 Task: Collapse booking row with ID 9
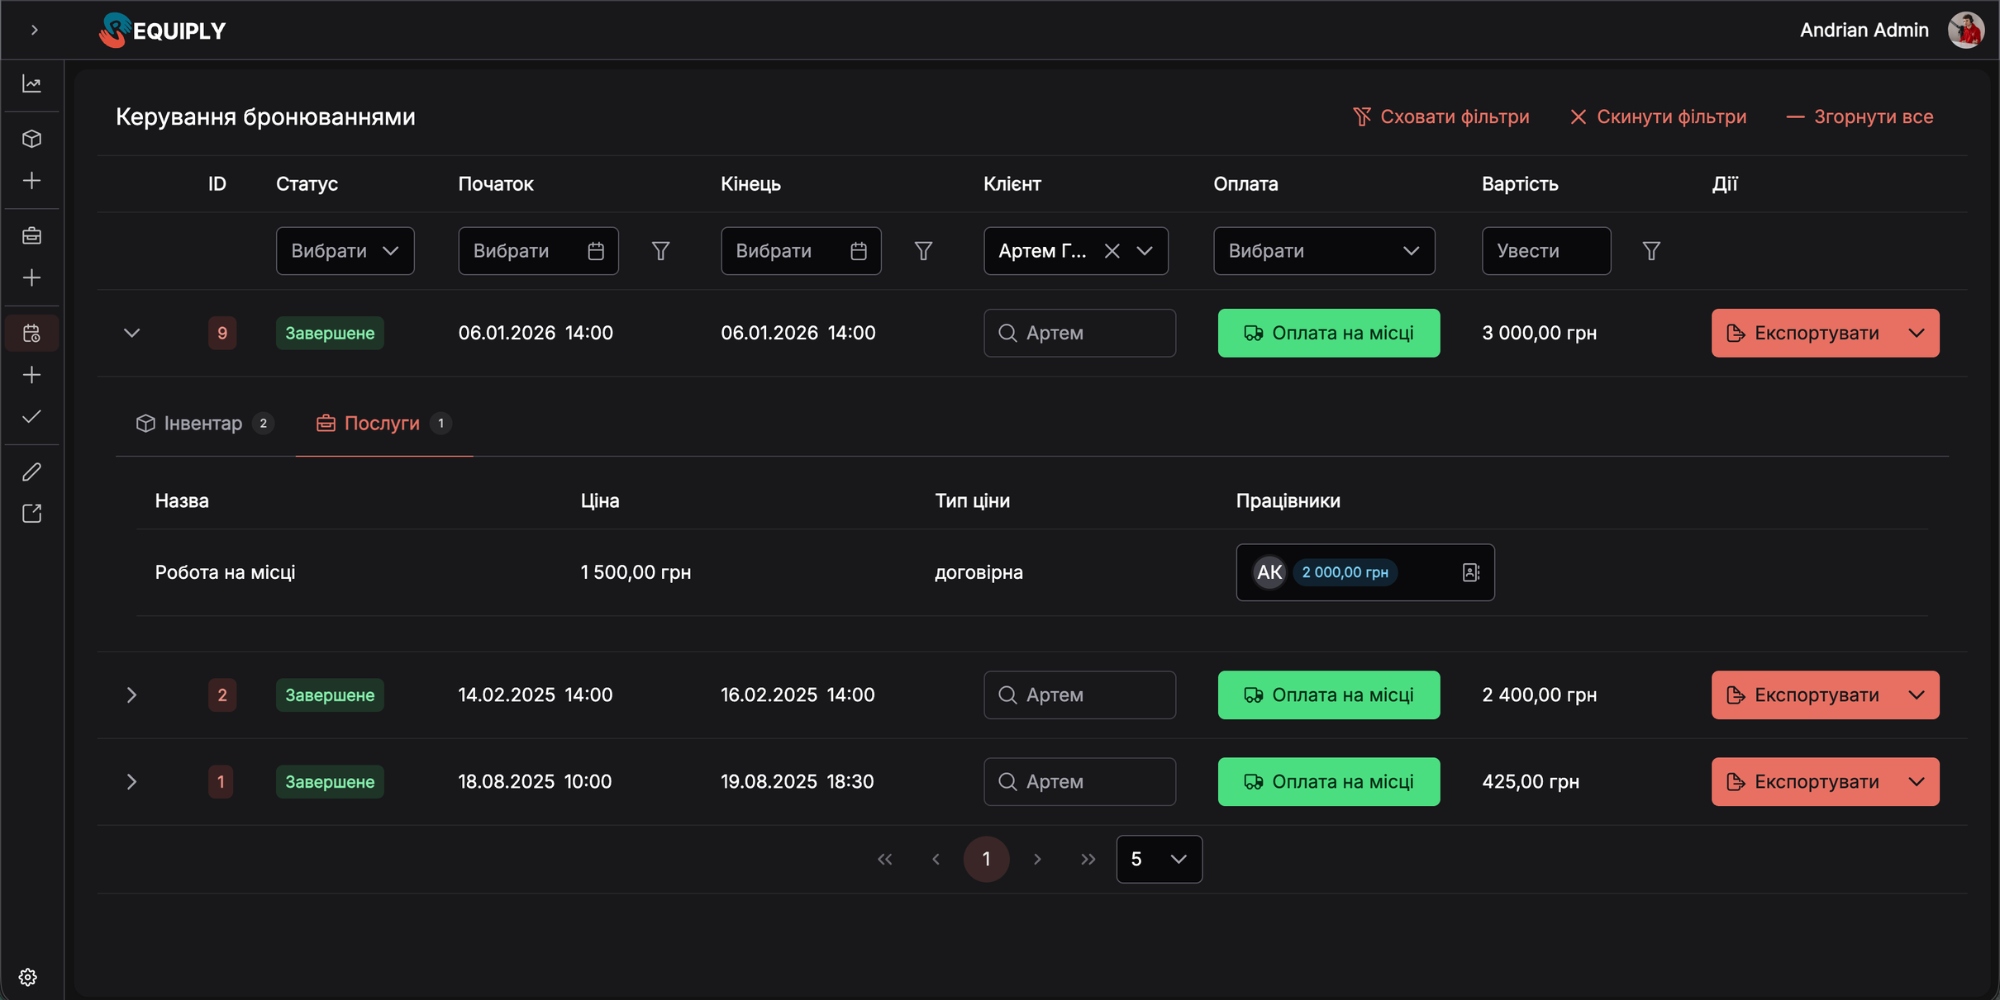[x=132, y=333]
